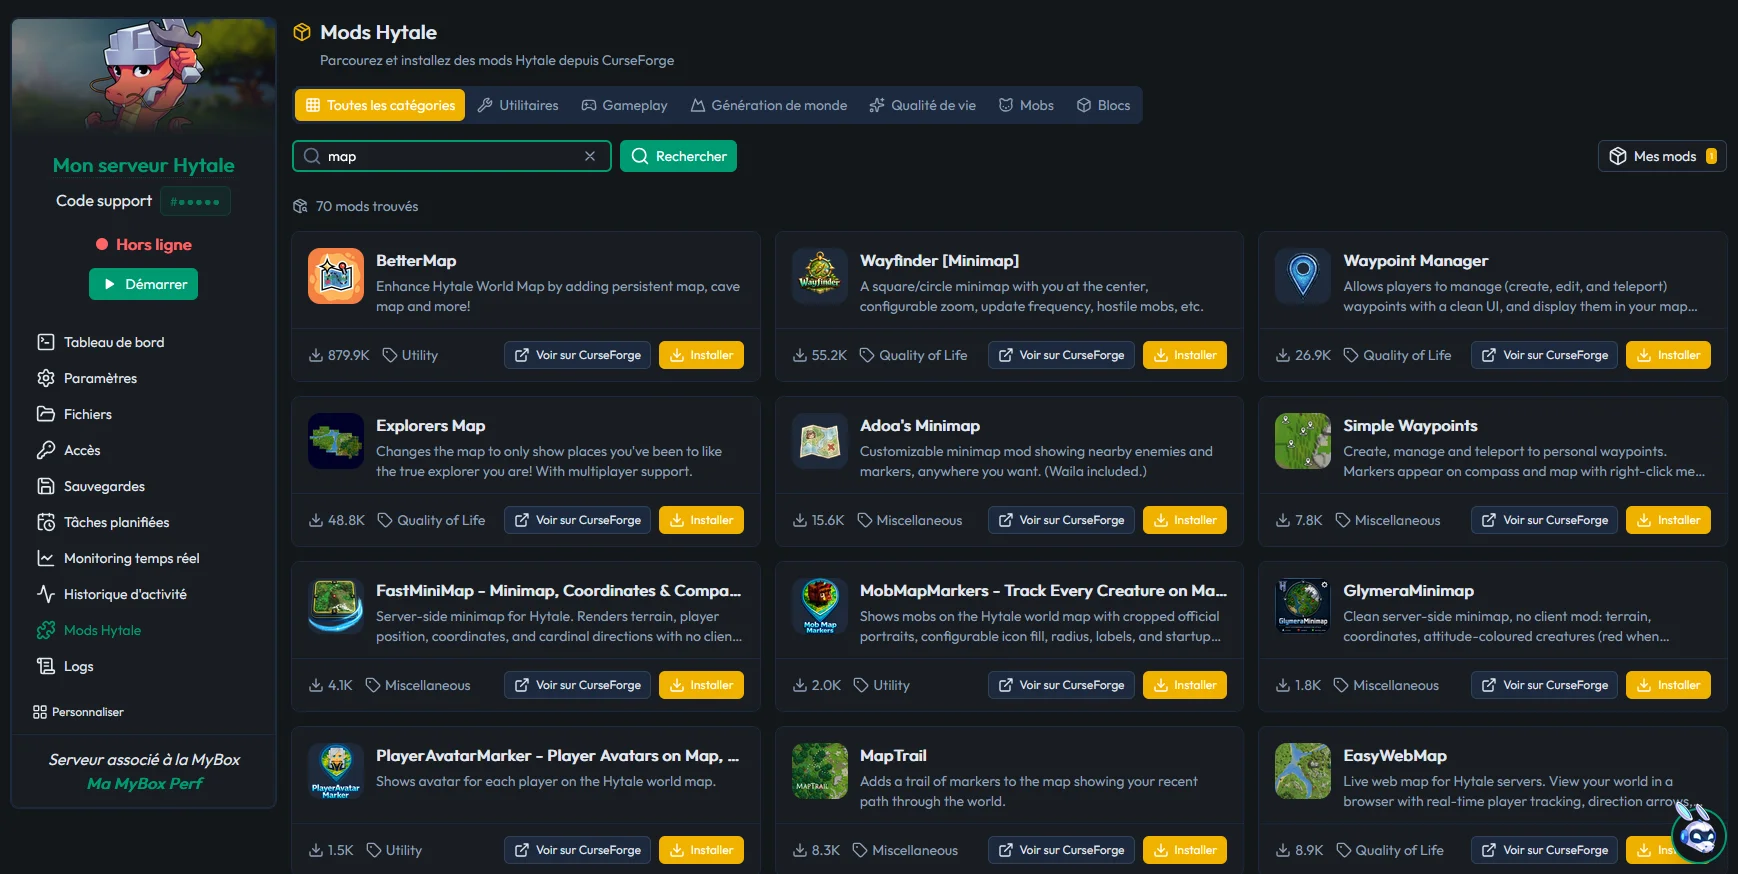Screen dimensions: 1738x874
Task: View EasyWebMap on CurseForge
Action: (x=1544, y=850)
